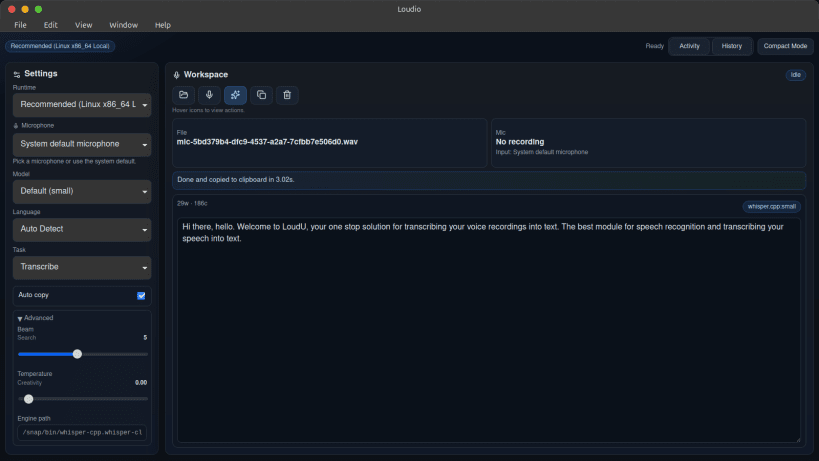Switch to the Activity tab
Screen dimensions: 819x461
pos(689,46)
